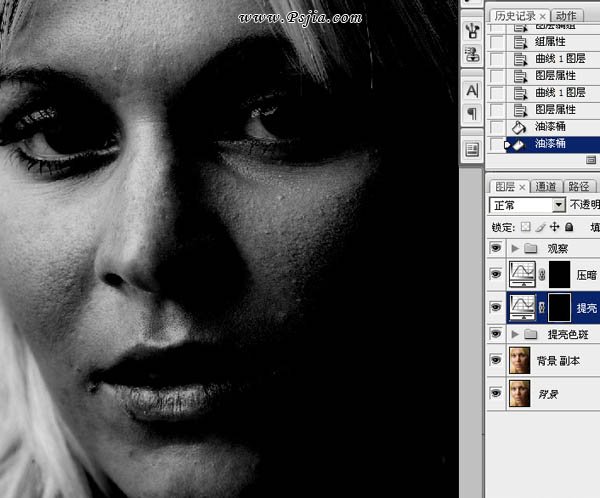Open the Brush Presets dock icon
600x498 pixels.
[x=472, y=31]
